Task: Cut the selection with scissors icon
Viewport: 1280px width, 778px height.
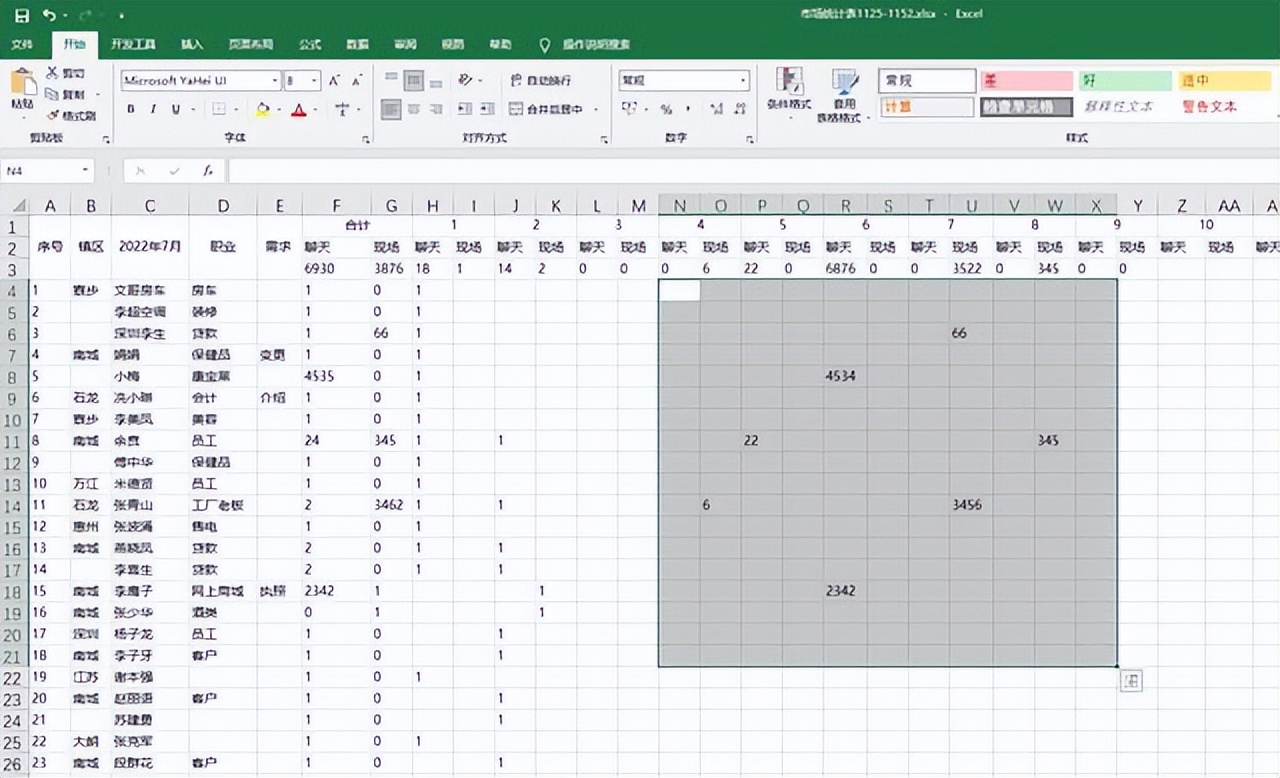Action: point(66,73)
